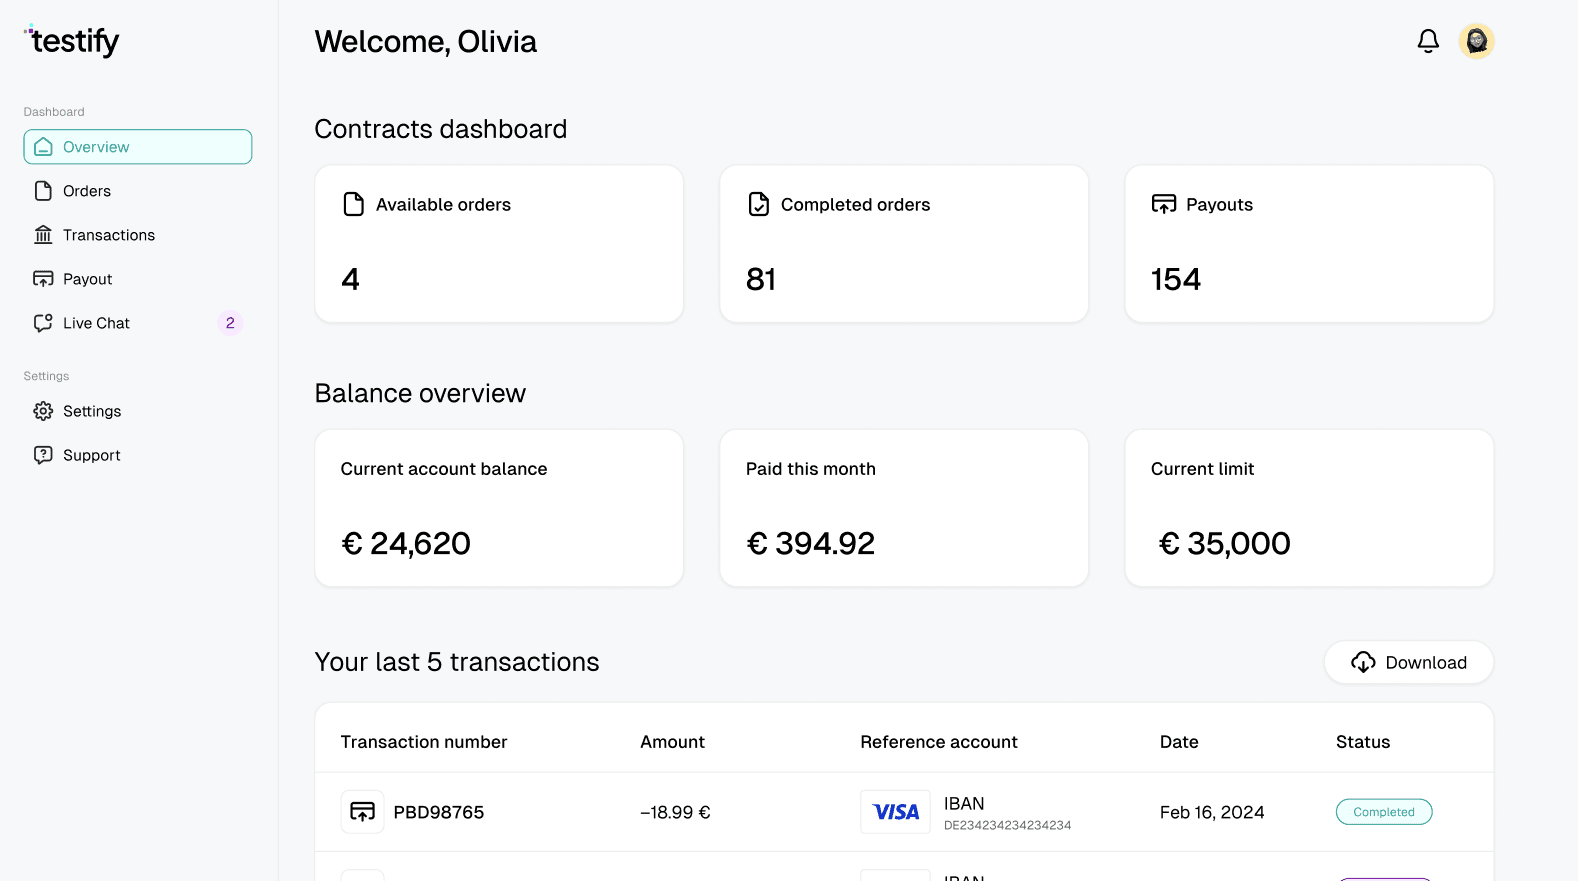The image size is (1578, 881).
Task: Click the VISA card logo
Action: click(x=895, y=812)
